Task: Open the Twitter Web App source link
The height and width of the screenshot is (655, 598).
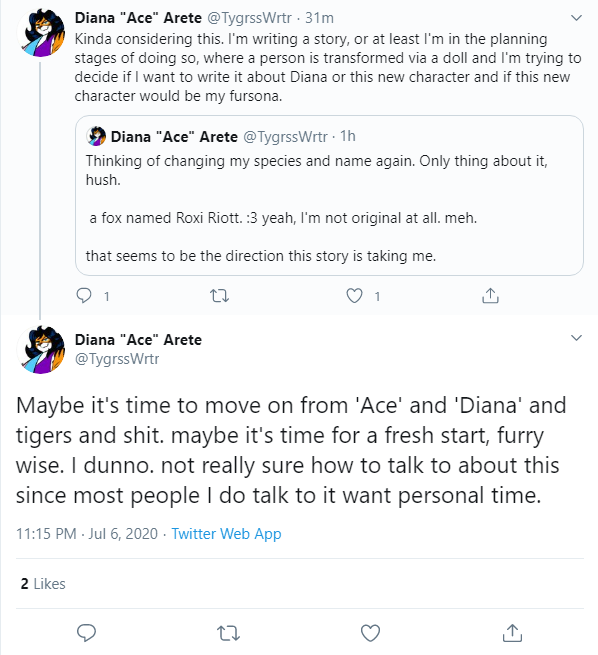Action: (x=226, y=534)
